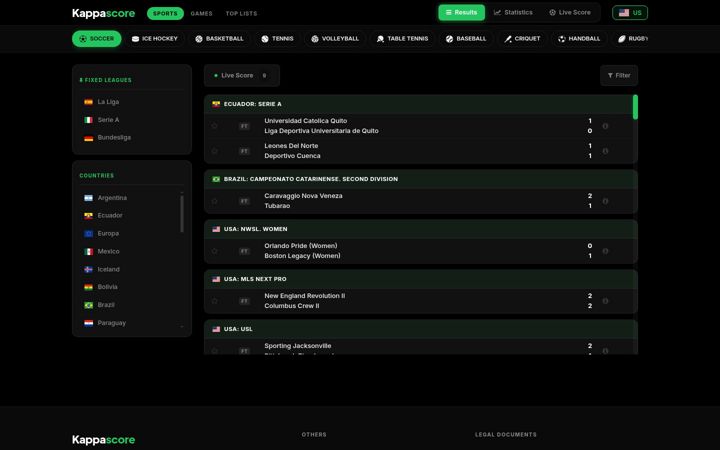Viewport: 720px width, 450px height.
Task: Open the Games nav tab
Action: pyautogui.click(x=202, y=13)
